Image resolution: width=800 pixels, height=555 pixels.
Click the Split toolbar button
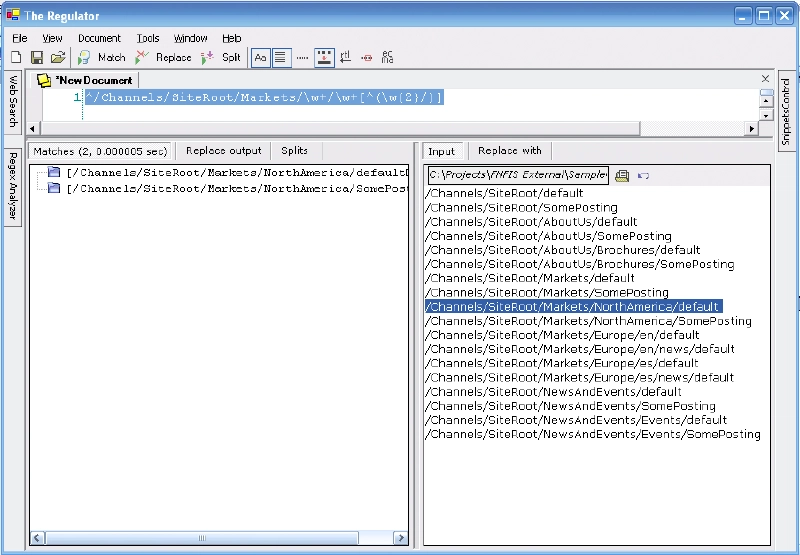(x=221, y=58)
